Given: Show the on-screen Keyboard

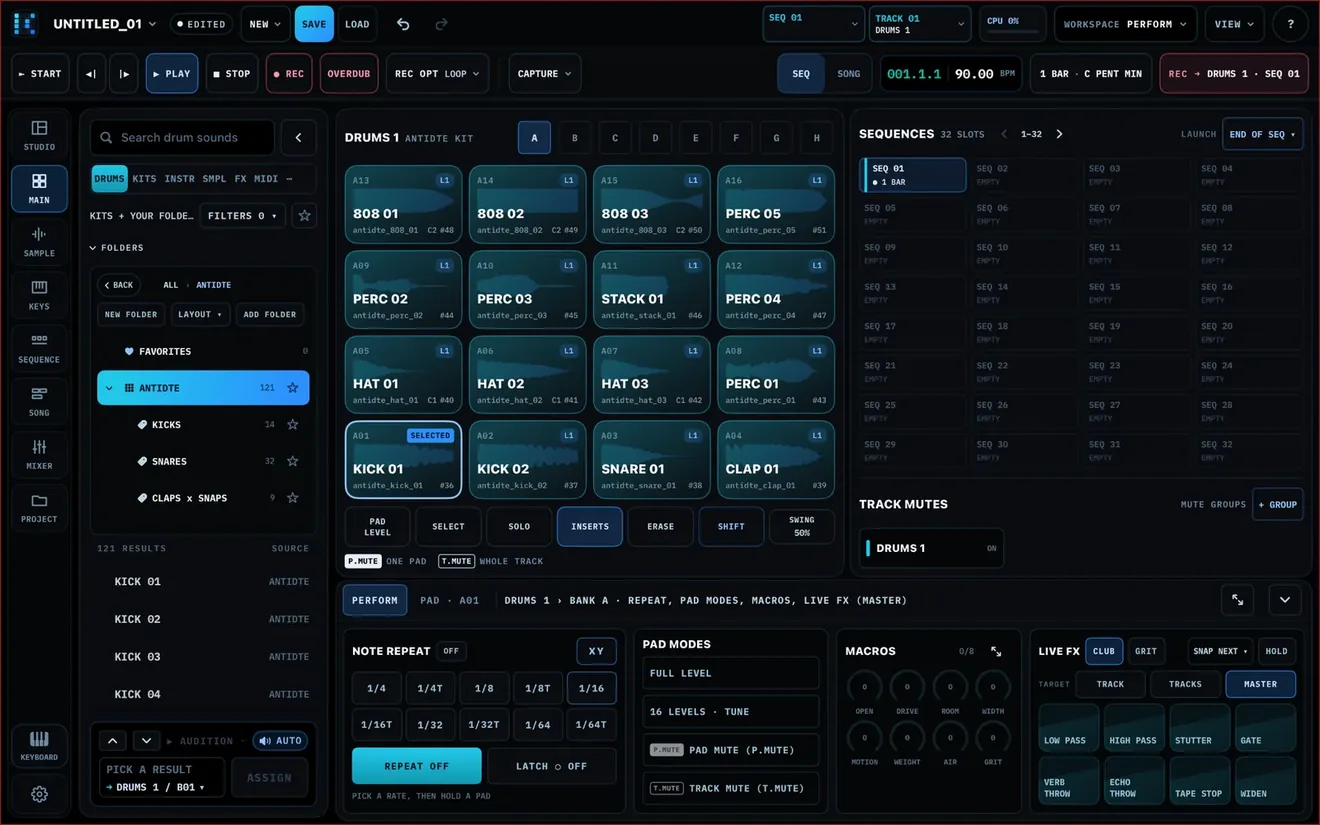Looking at the screenshot, I should pos(39,745).
